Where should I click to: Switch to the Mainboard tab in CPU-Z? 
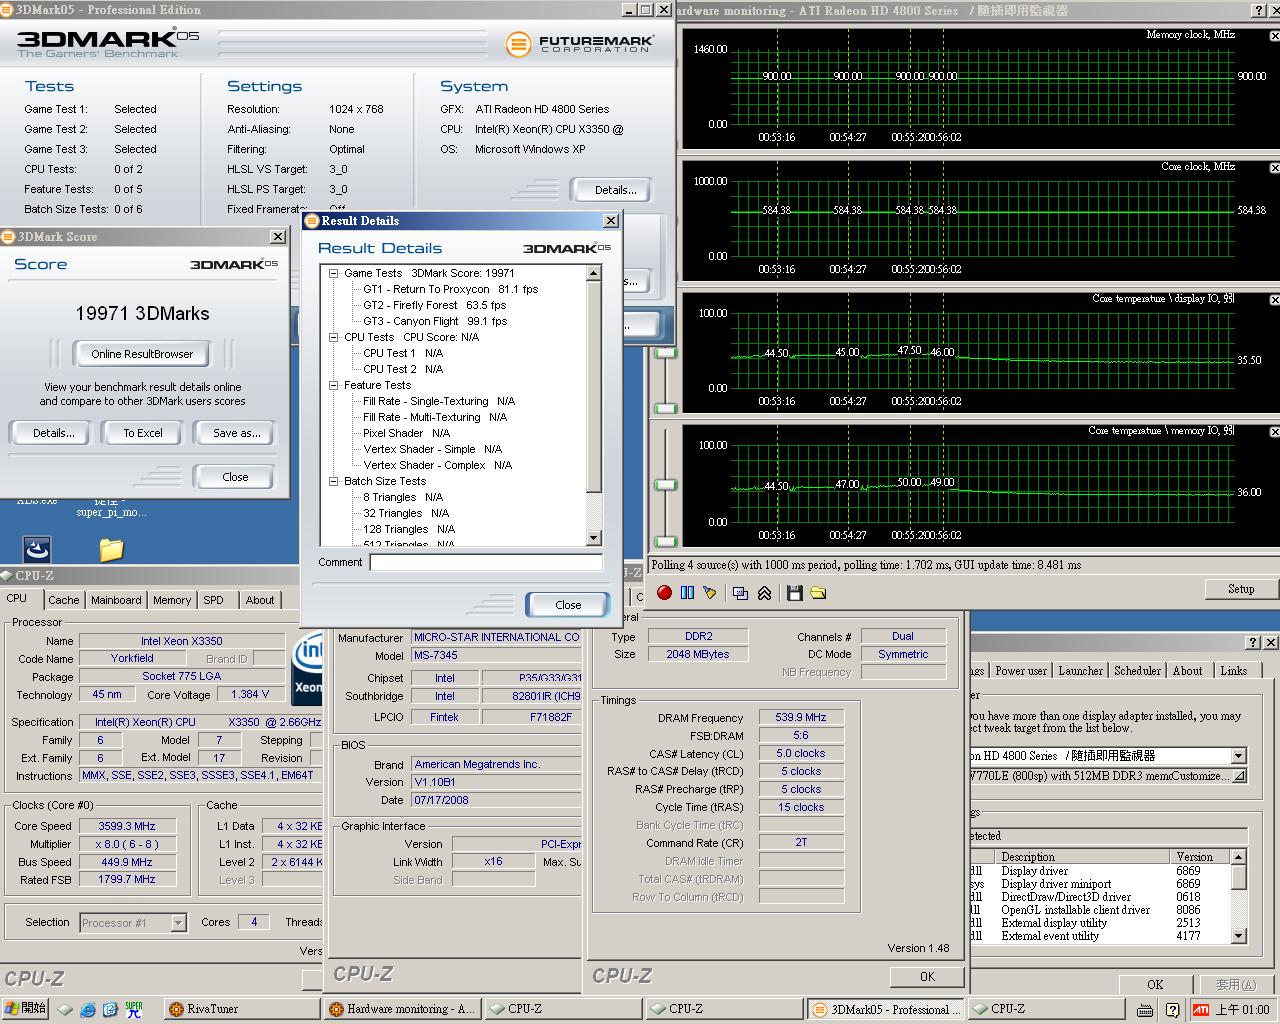click(116, 600)
